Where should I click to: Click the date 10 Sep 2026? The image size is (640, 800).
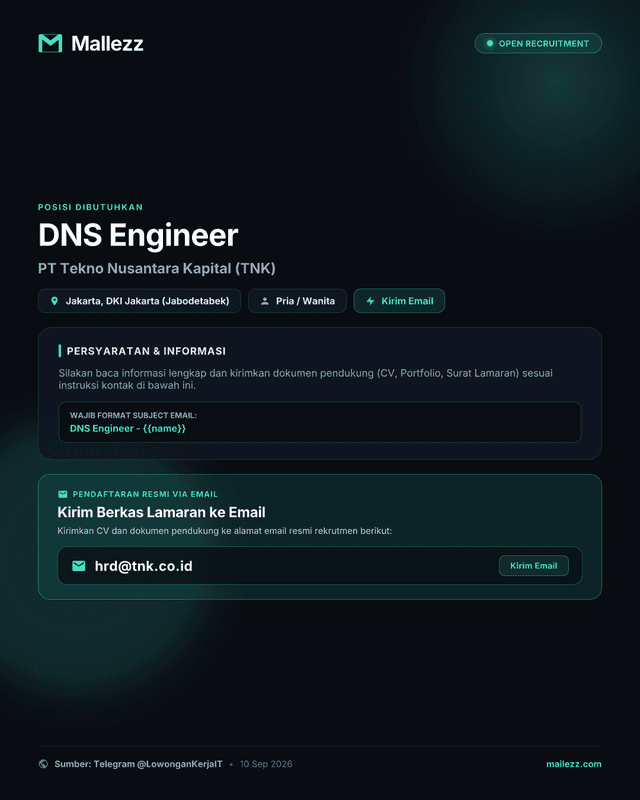pos(266,764)
